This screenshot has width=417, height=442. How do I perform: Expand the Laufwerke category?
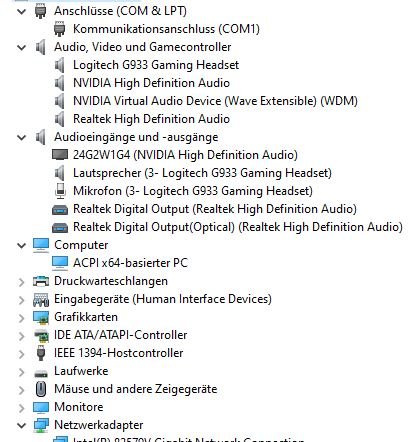coord(21,371)
